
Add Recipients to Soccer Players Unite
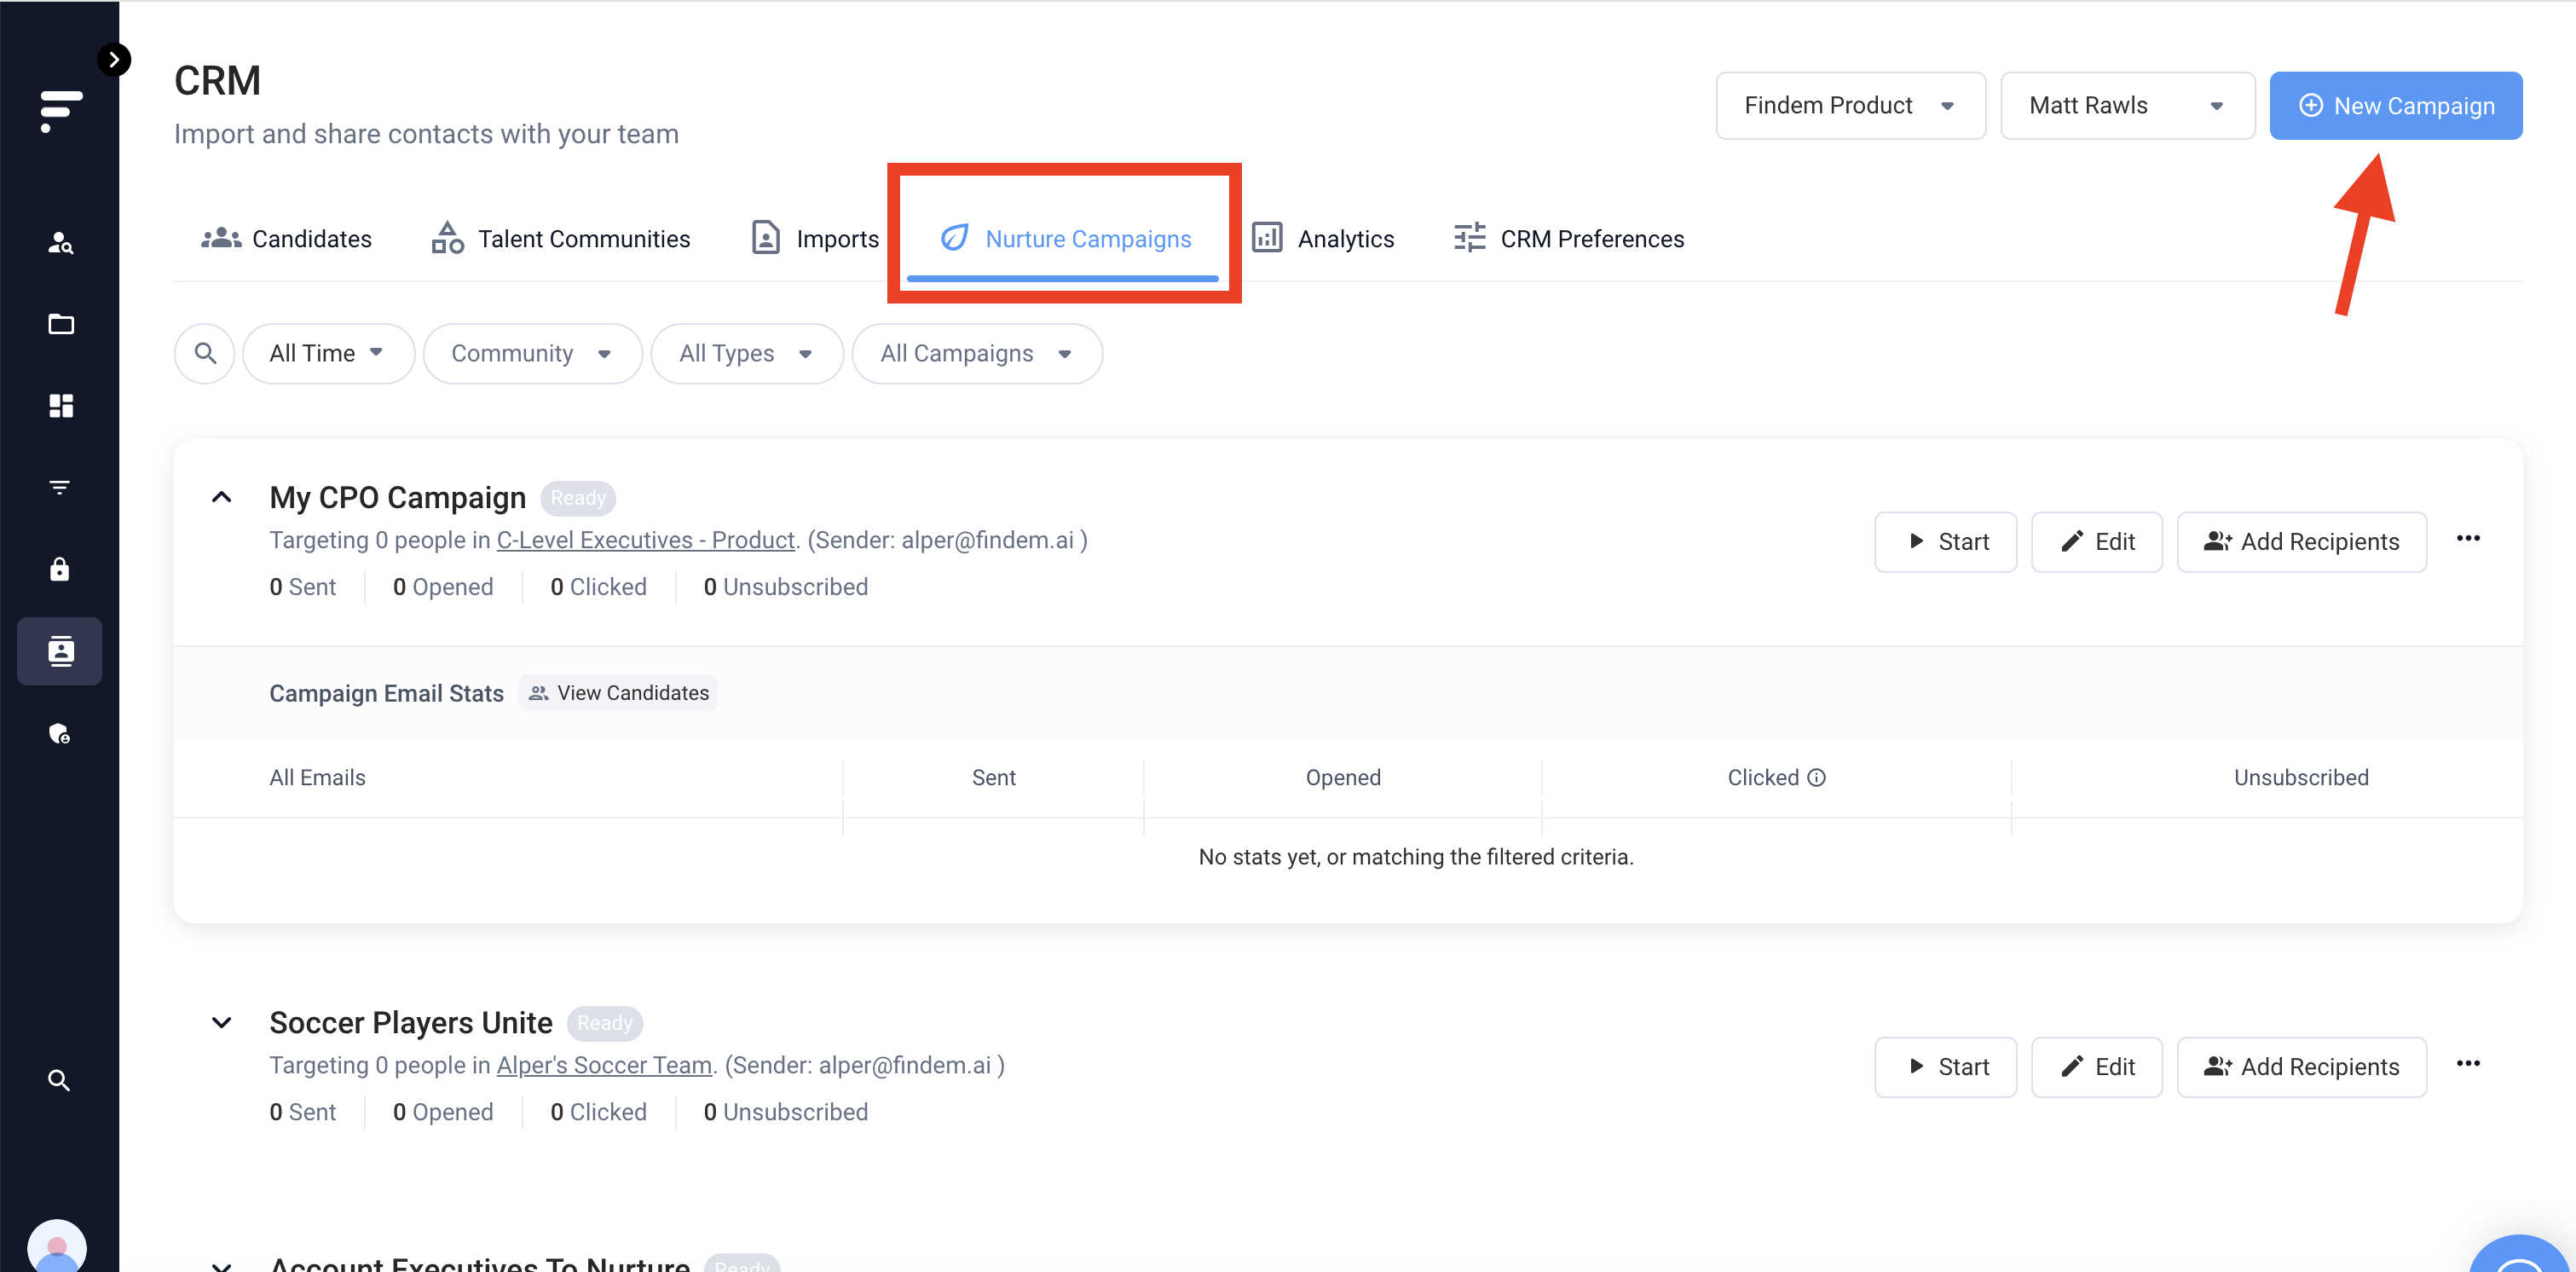click(x=2302, y=1066)
